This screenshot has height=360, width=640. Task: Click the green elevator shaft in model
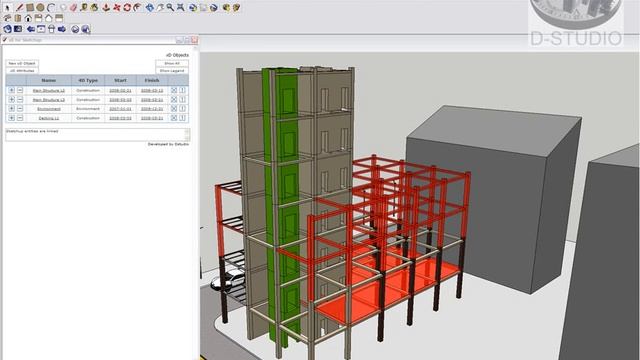pyautogui.click(x=282, y=204)
